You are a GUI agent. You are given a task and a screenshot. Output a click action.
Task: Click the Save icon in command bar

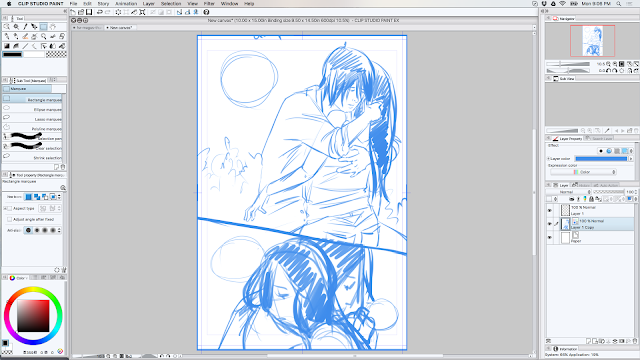[x=89, y=12]
